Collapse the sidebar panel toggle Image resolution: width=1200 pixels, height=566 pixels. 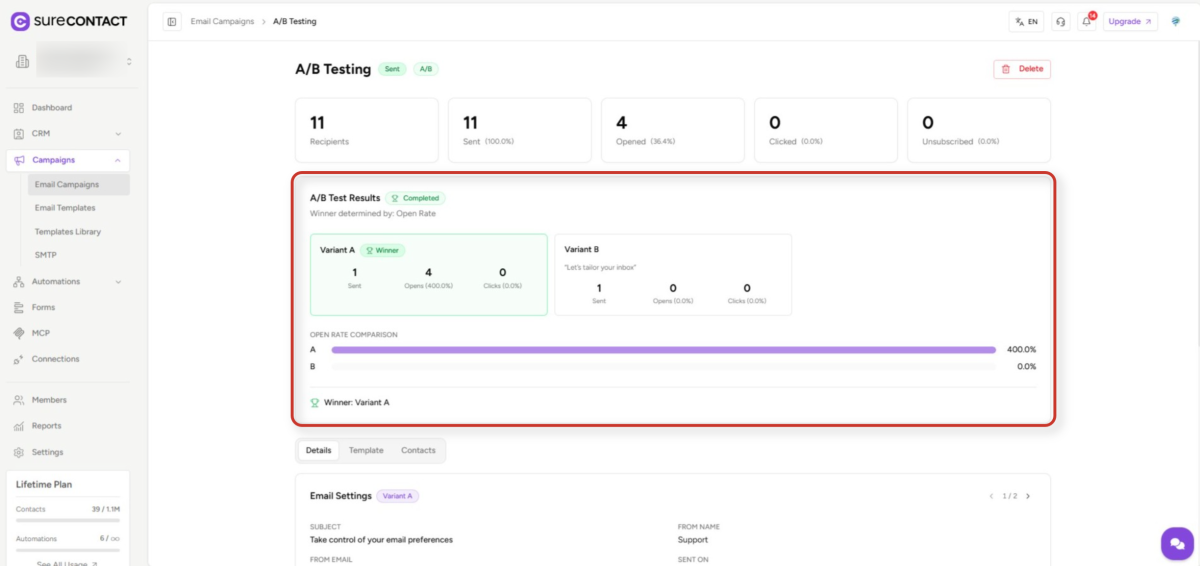[x=172, y=21]
